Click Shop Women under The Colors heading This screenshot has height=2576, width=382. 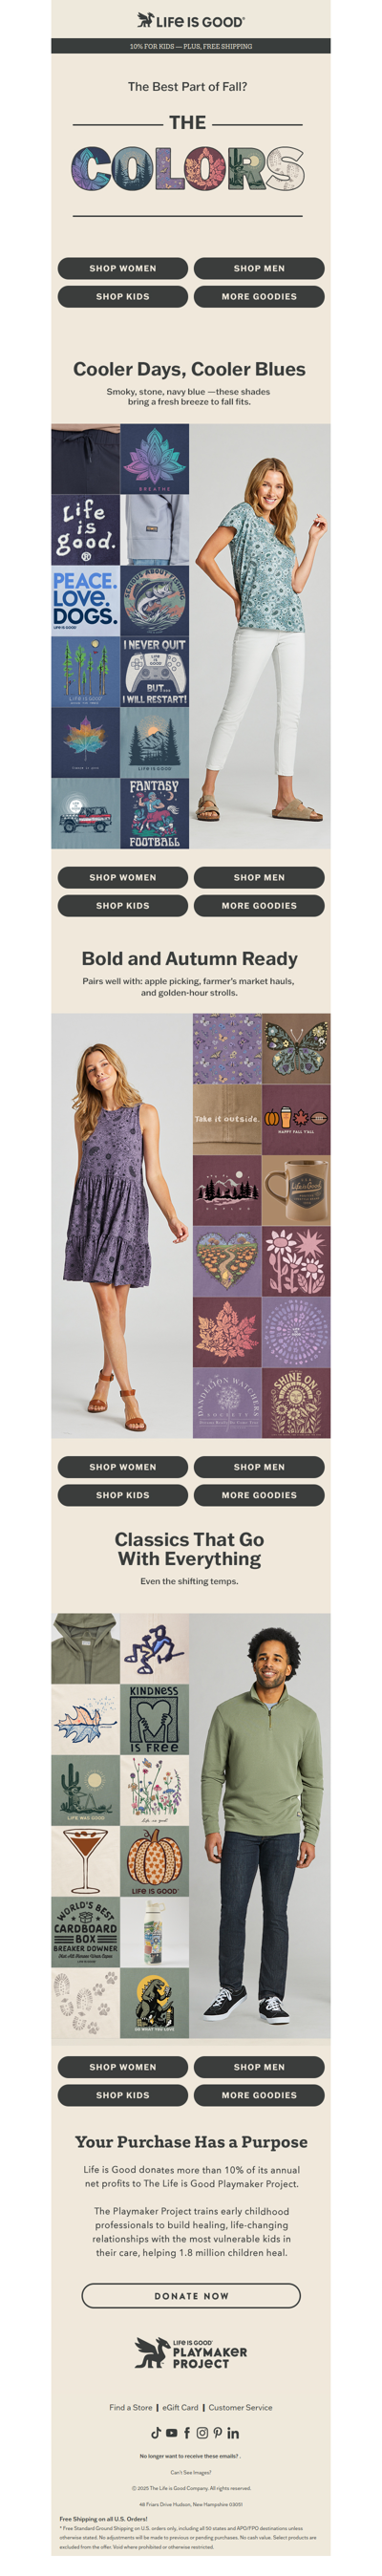tap(123, 268)
